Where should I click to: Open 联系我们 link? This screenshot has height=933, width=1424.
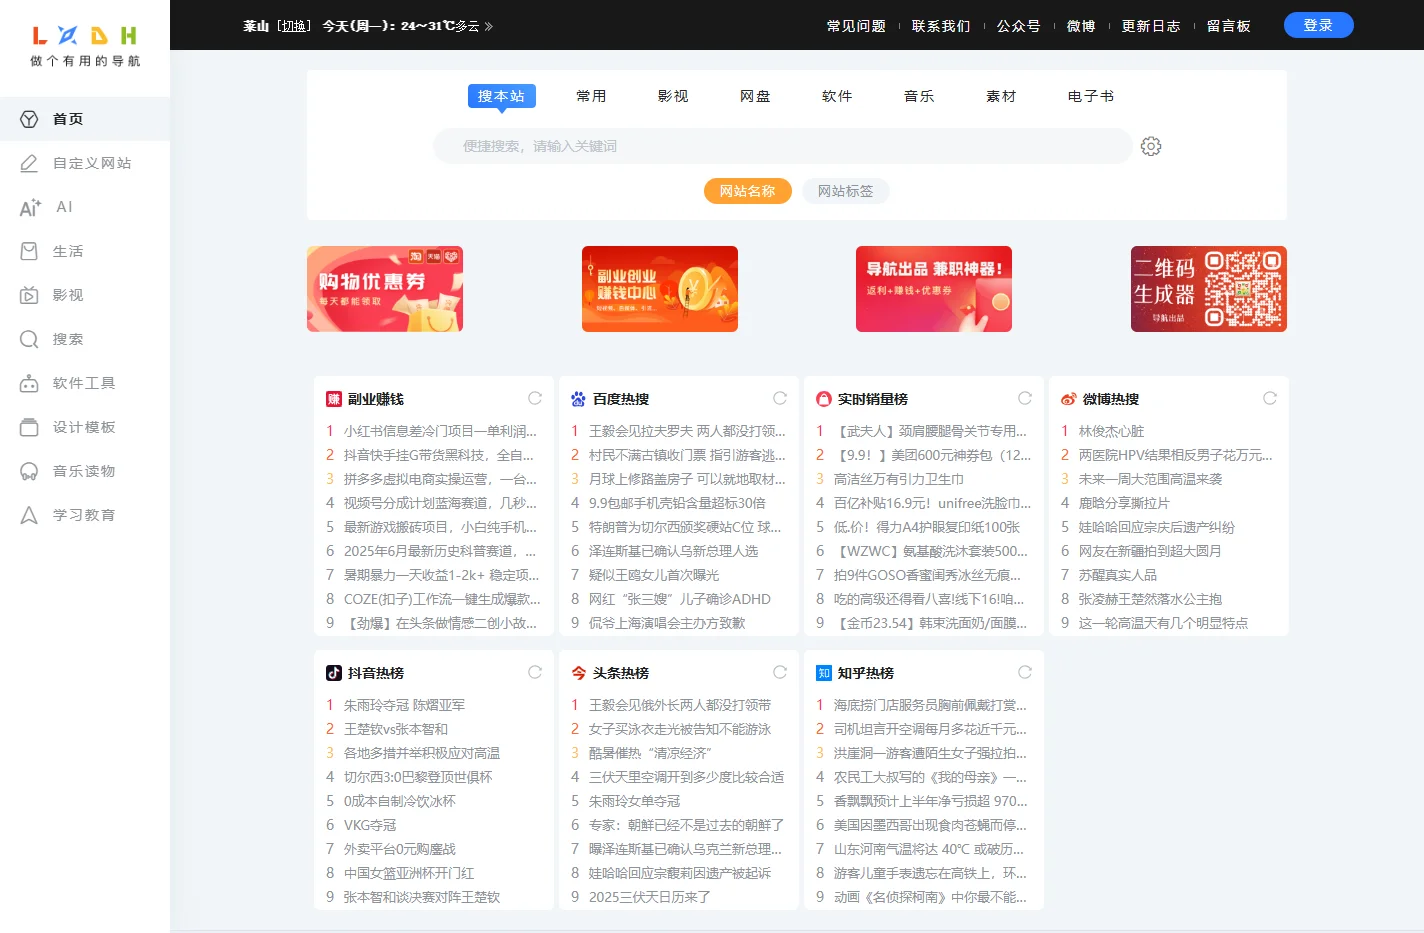point(942,26)
